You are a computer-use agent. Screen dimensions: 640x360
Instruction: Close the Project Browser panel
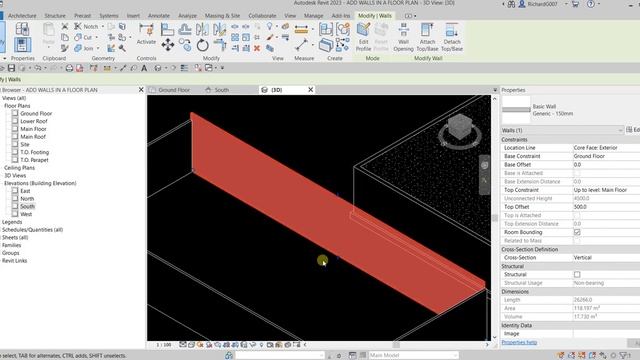click(141, 89)
